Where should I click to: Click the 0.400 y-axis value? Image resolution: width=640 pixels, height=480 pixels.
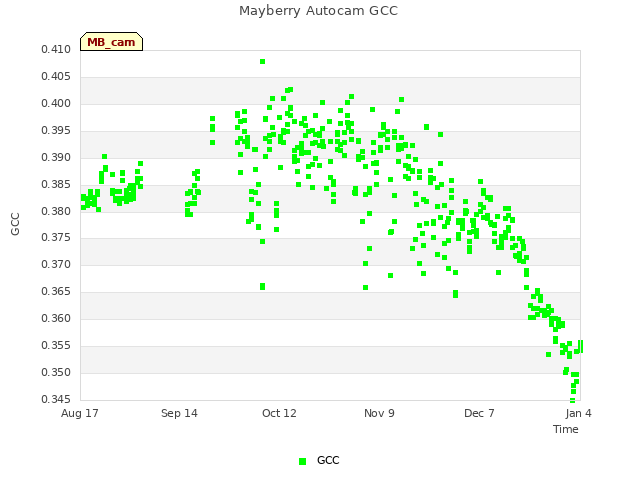(x=56, y=104)
